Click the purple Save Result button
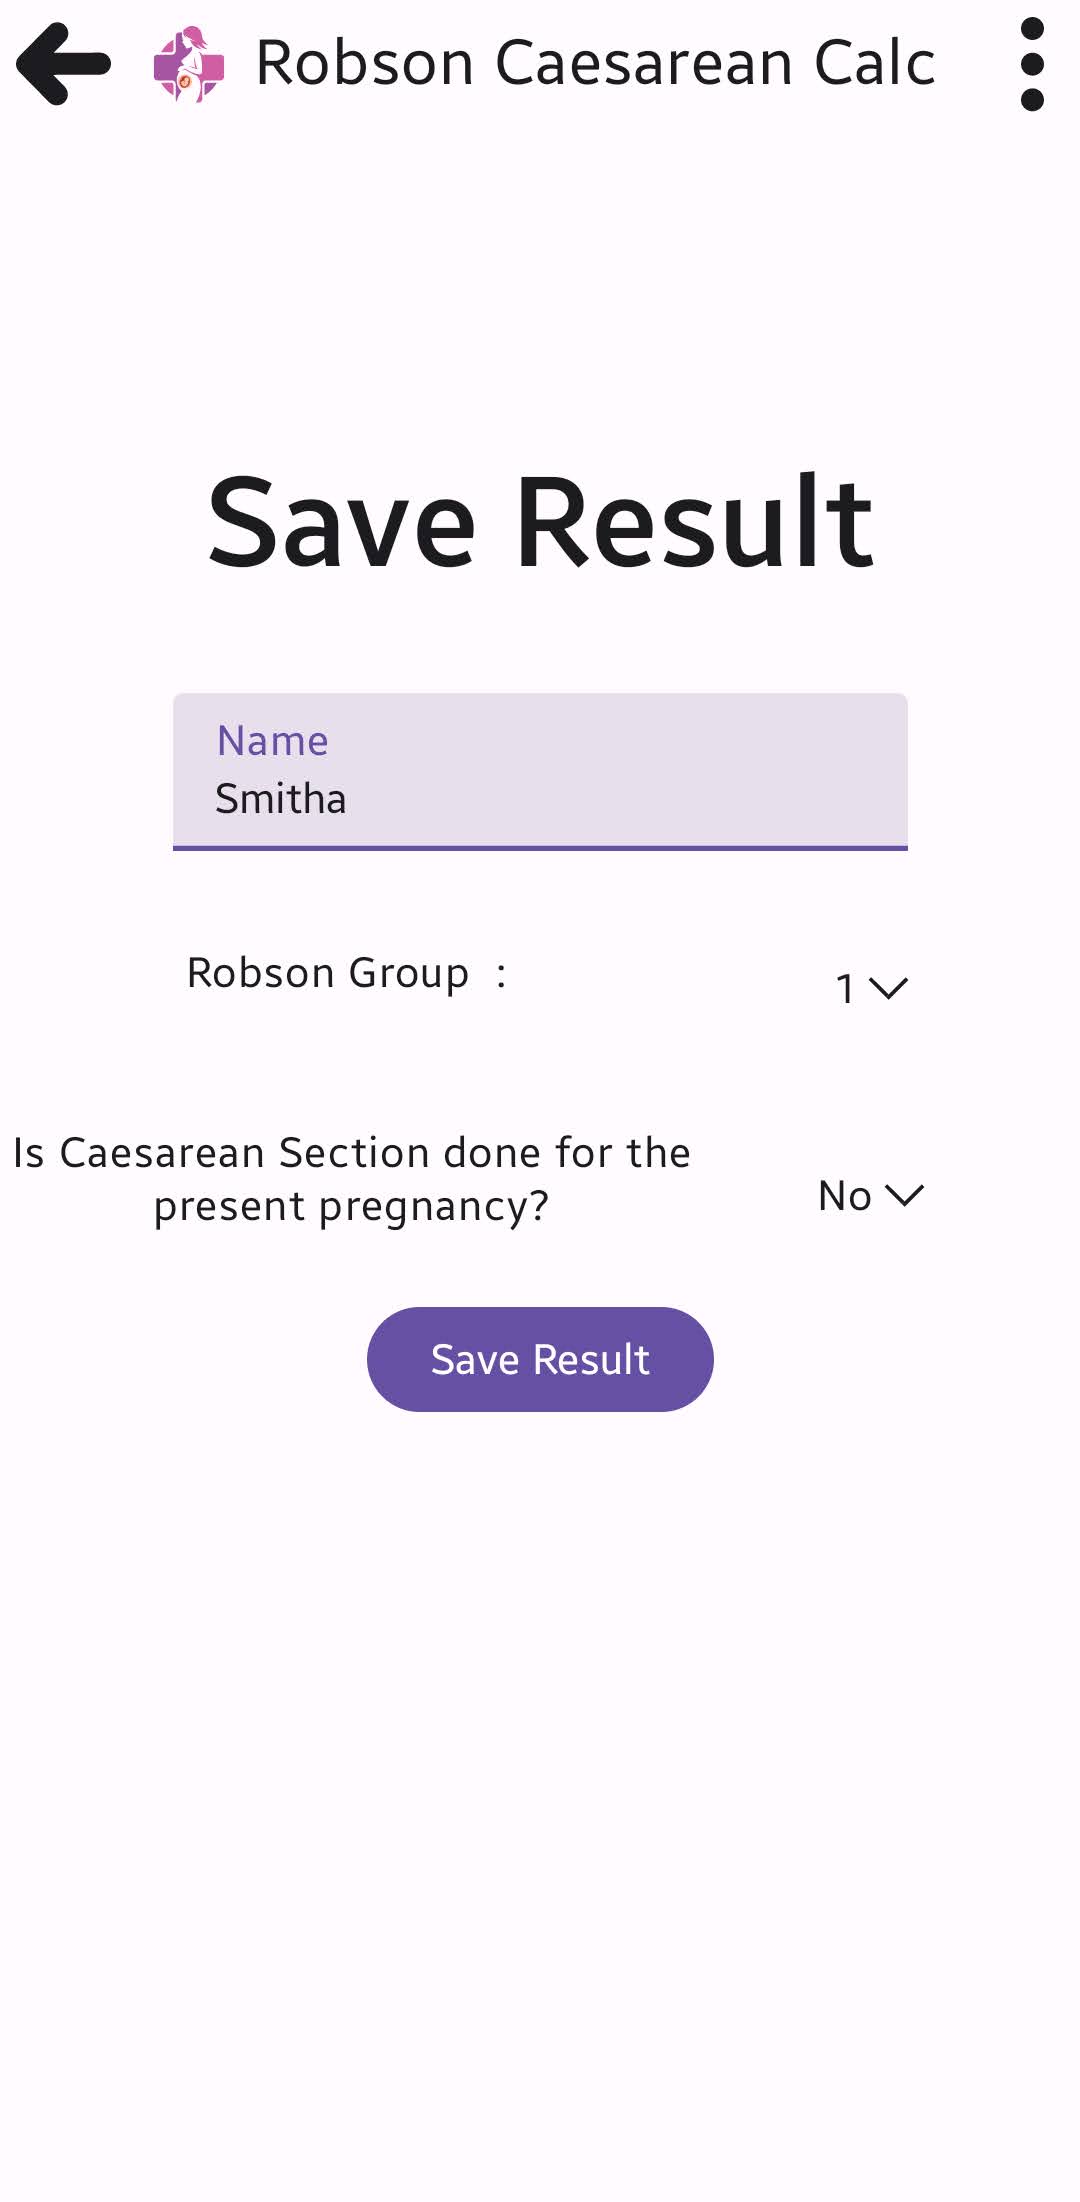The image size is (1080, 2202). (540, 1359)
